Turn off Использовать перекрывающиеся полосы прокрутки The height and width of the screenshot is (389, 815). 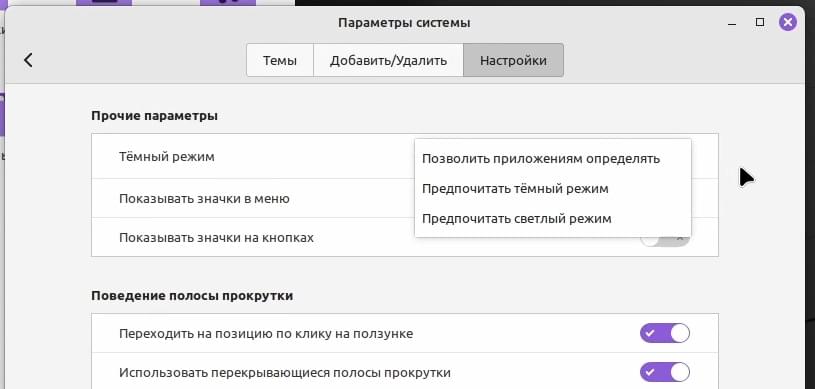pos(665,372)
